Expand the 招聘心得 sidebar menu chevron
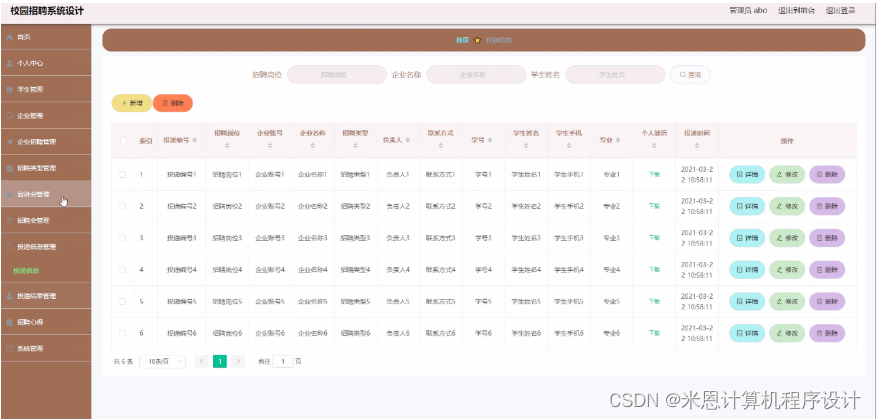 80,322
